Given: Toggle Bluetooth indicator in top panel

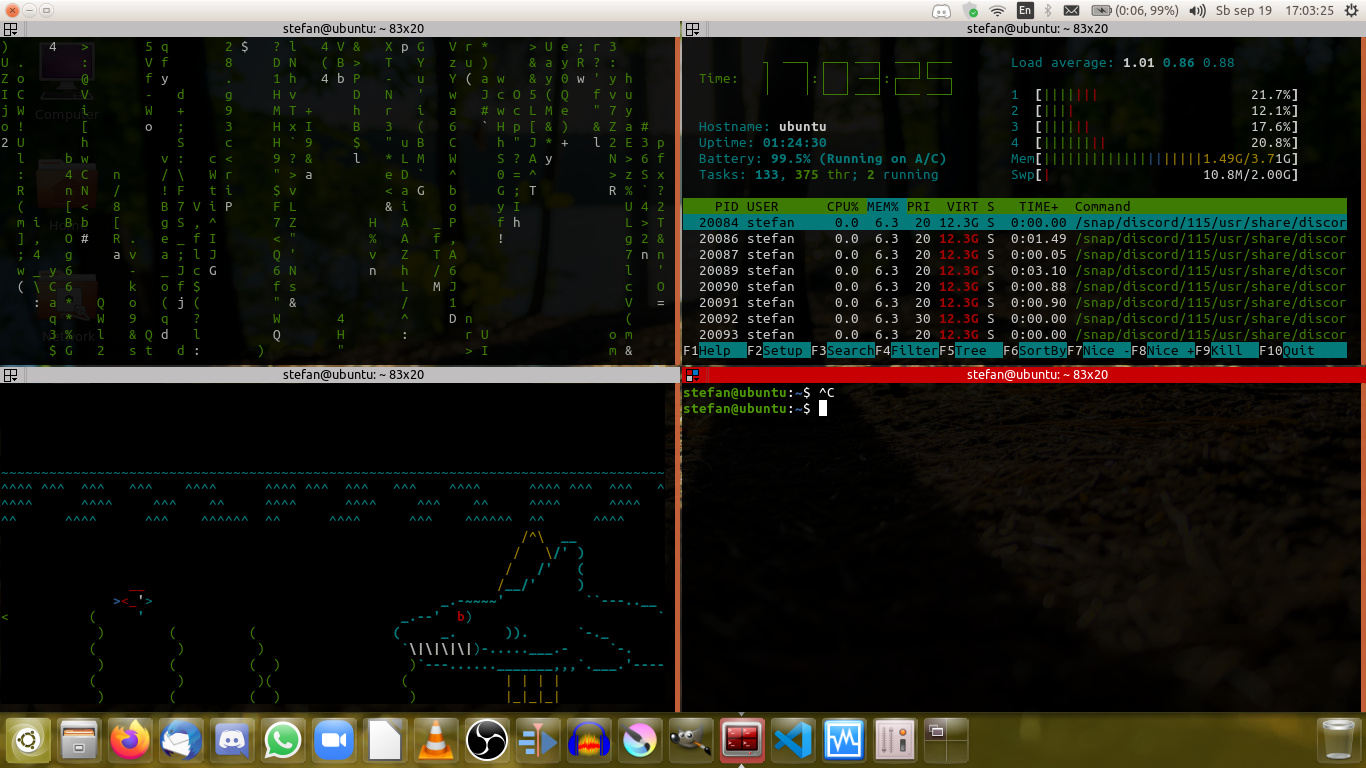Looking at the screenshot, I should tap(1048, 11).
